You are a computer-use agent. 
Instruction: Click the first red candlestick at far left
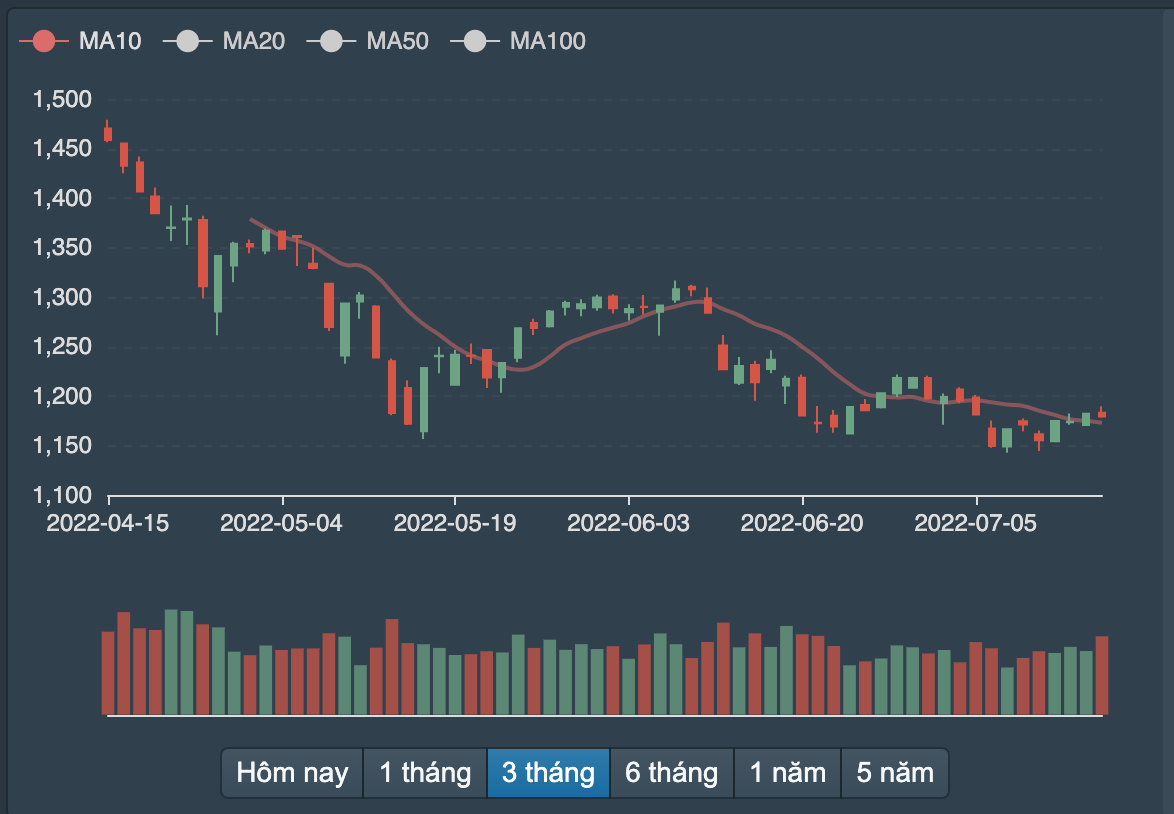click(108, 134)
